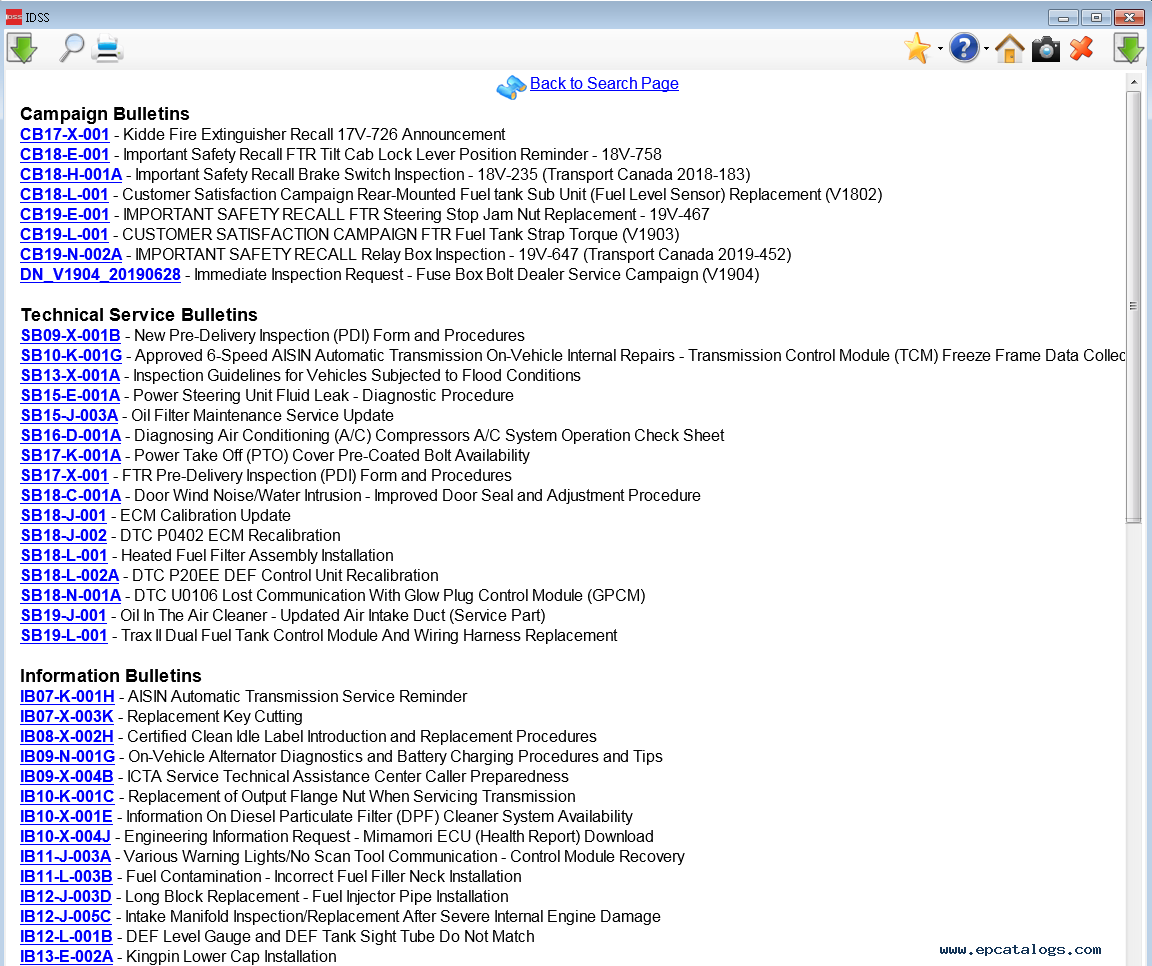Open SB17-X-001 FTR PDI form bulletin
This screenshot has height=966, width=1152.
tap(64, 475)
